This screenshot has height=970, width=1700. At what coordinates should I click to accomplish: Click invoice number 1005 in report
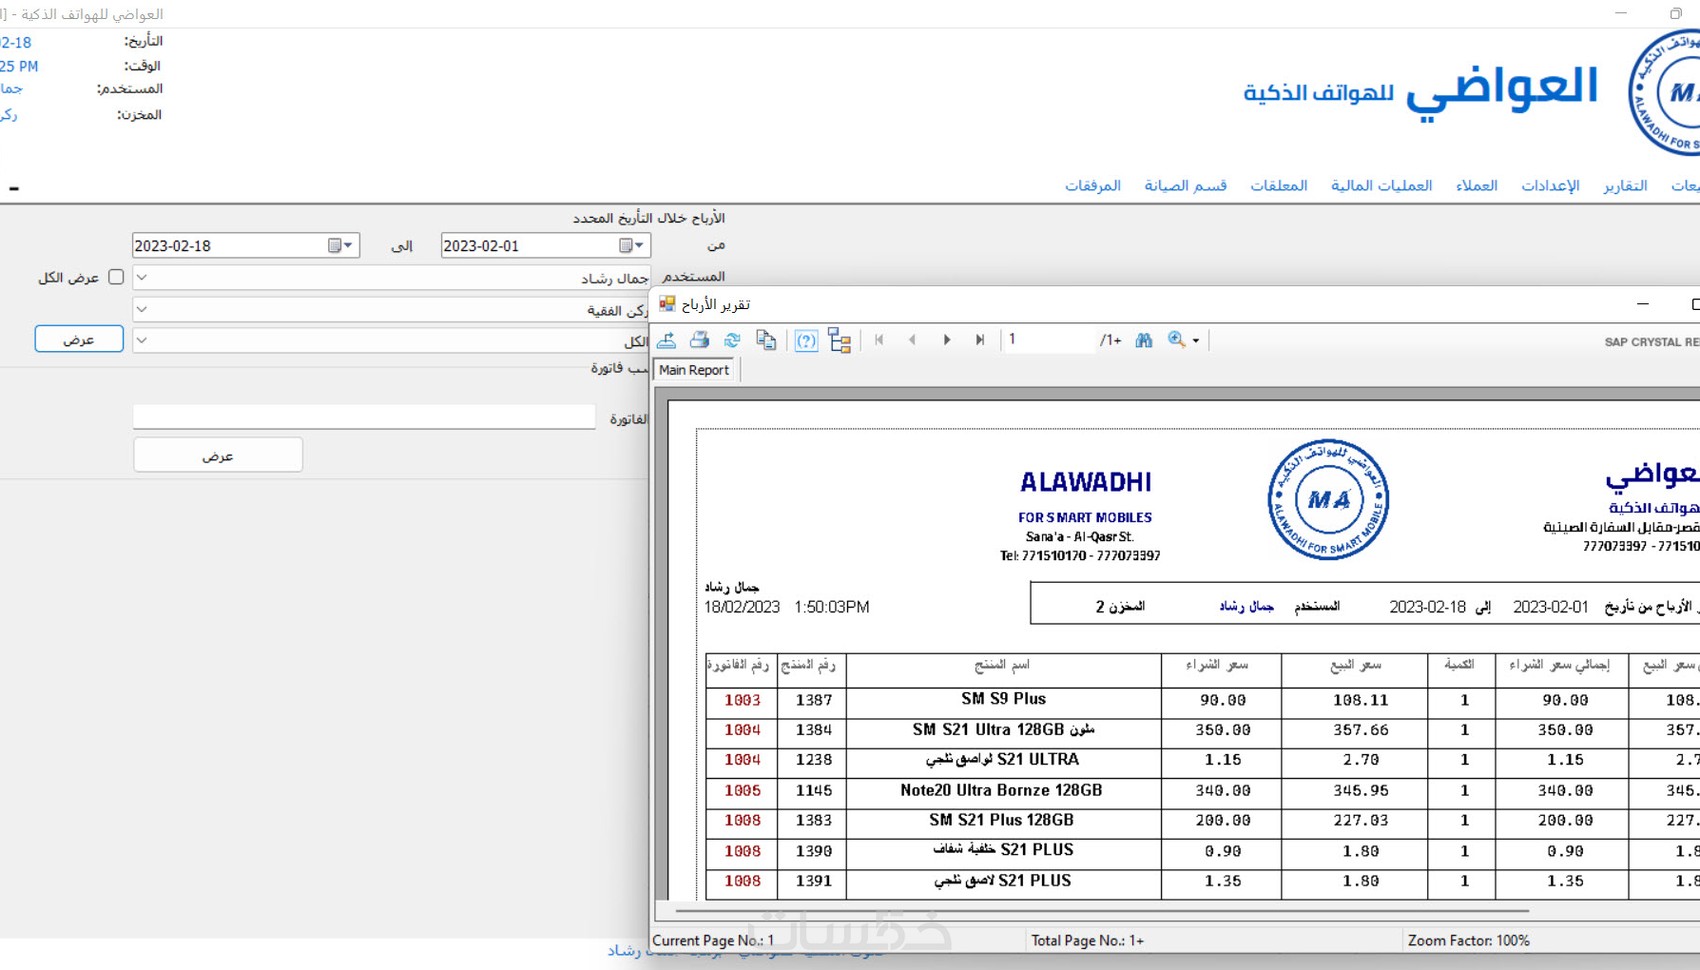click(742, 791)
